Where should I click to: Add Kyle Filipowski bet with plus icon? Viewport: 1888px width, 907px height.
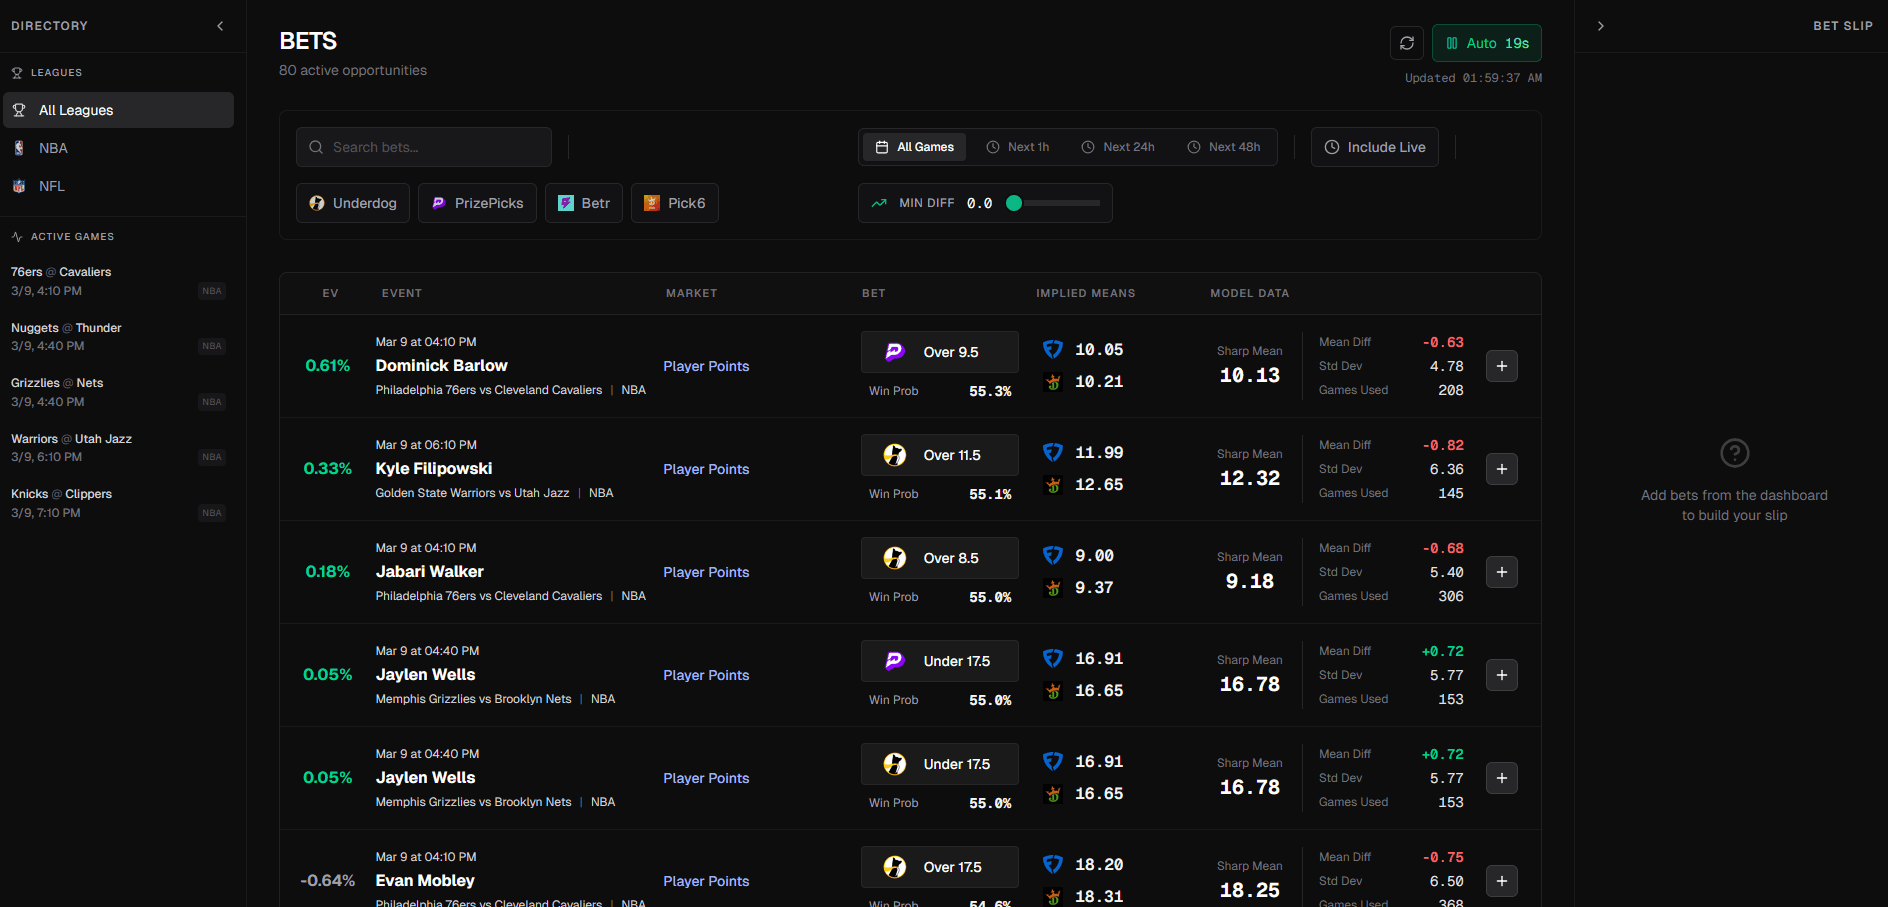[1501, 469]
